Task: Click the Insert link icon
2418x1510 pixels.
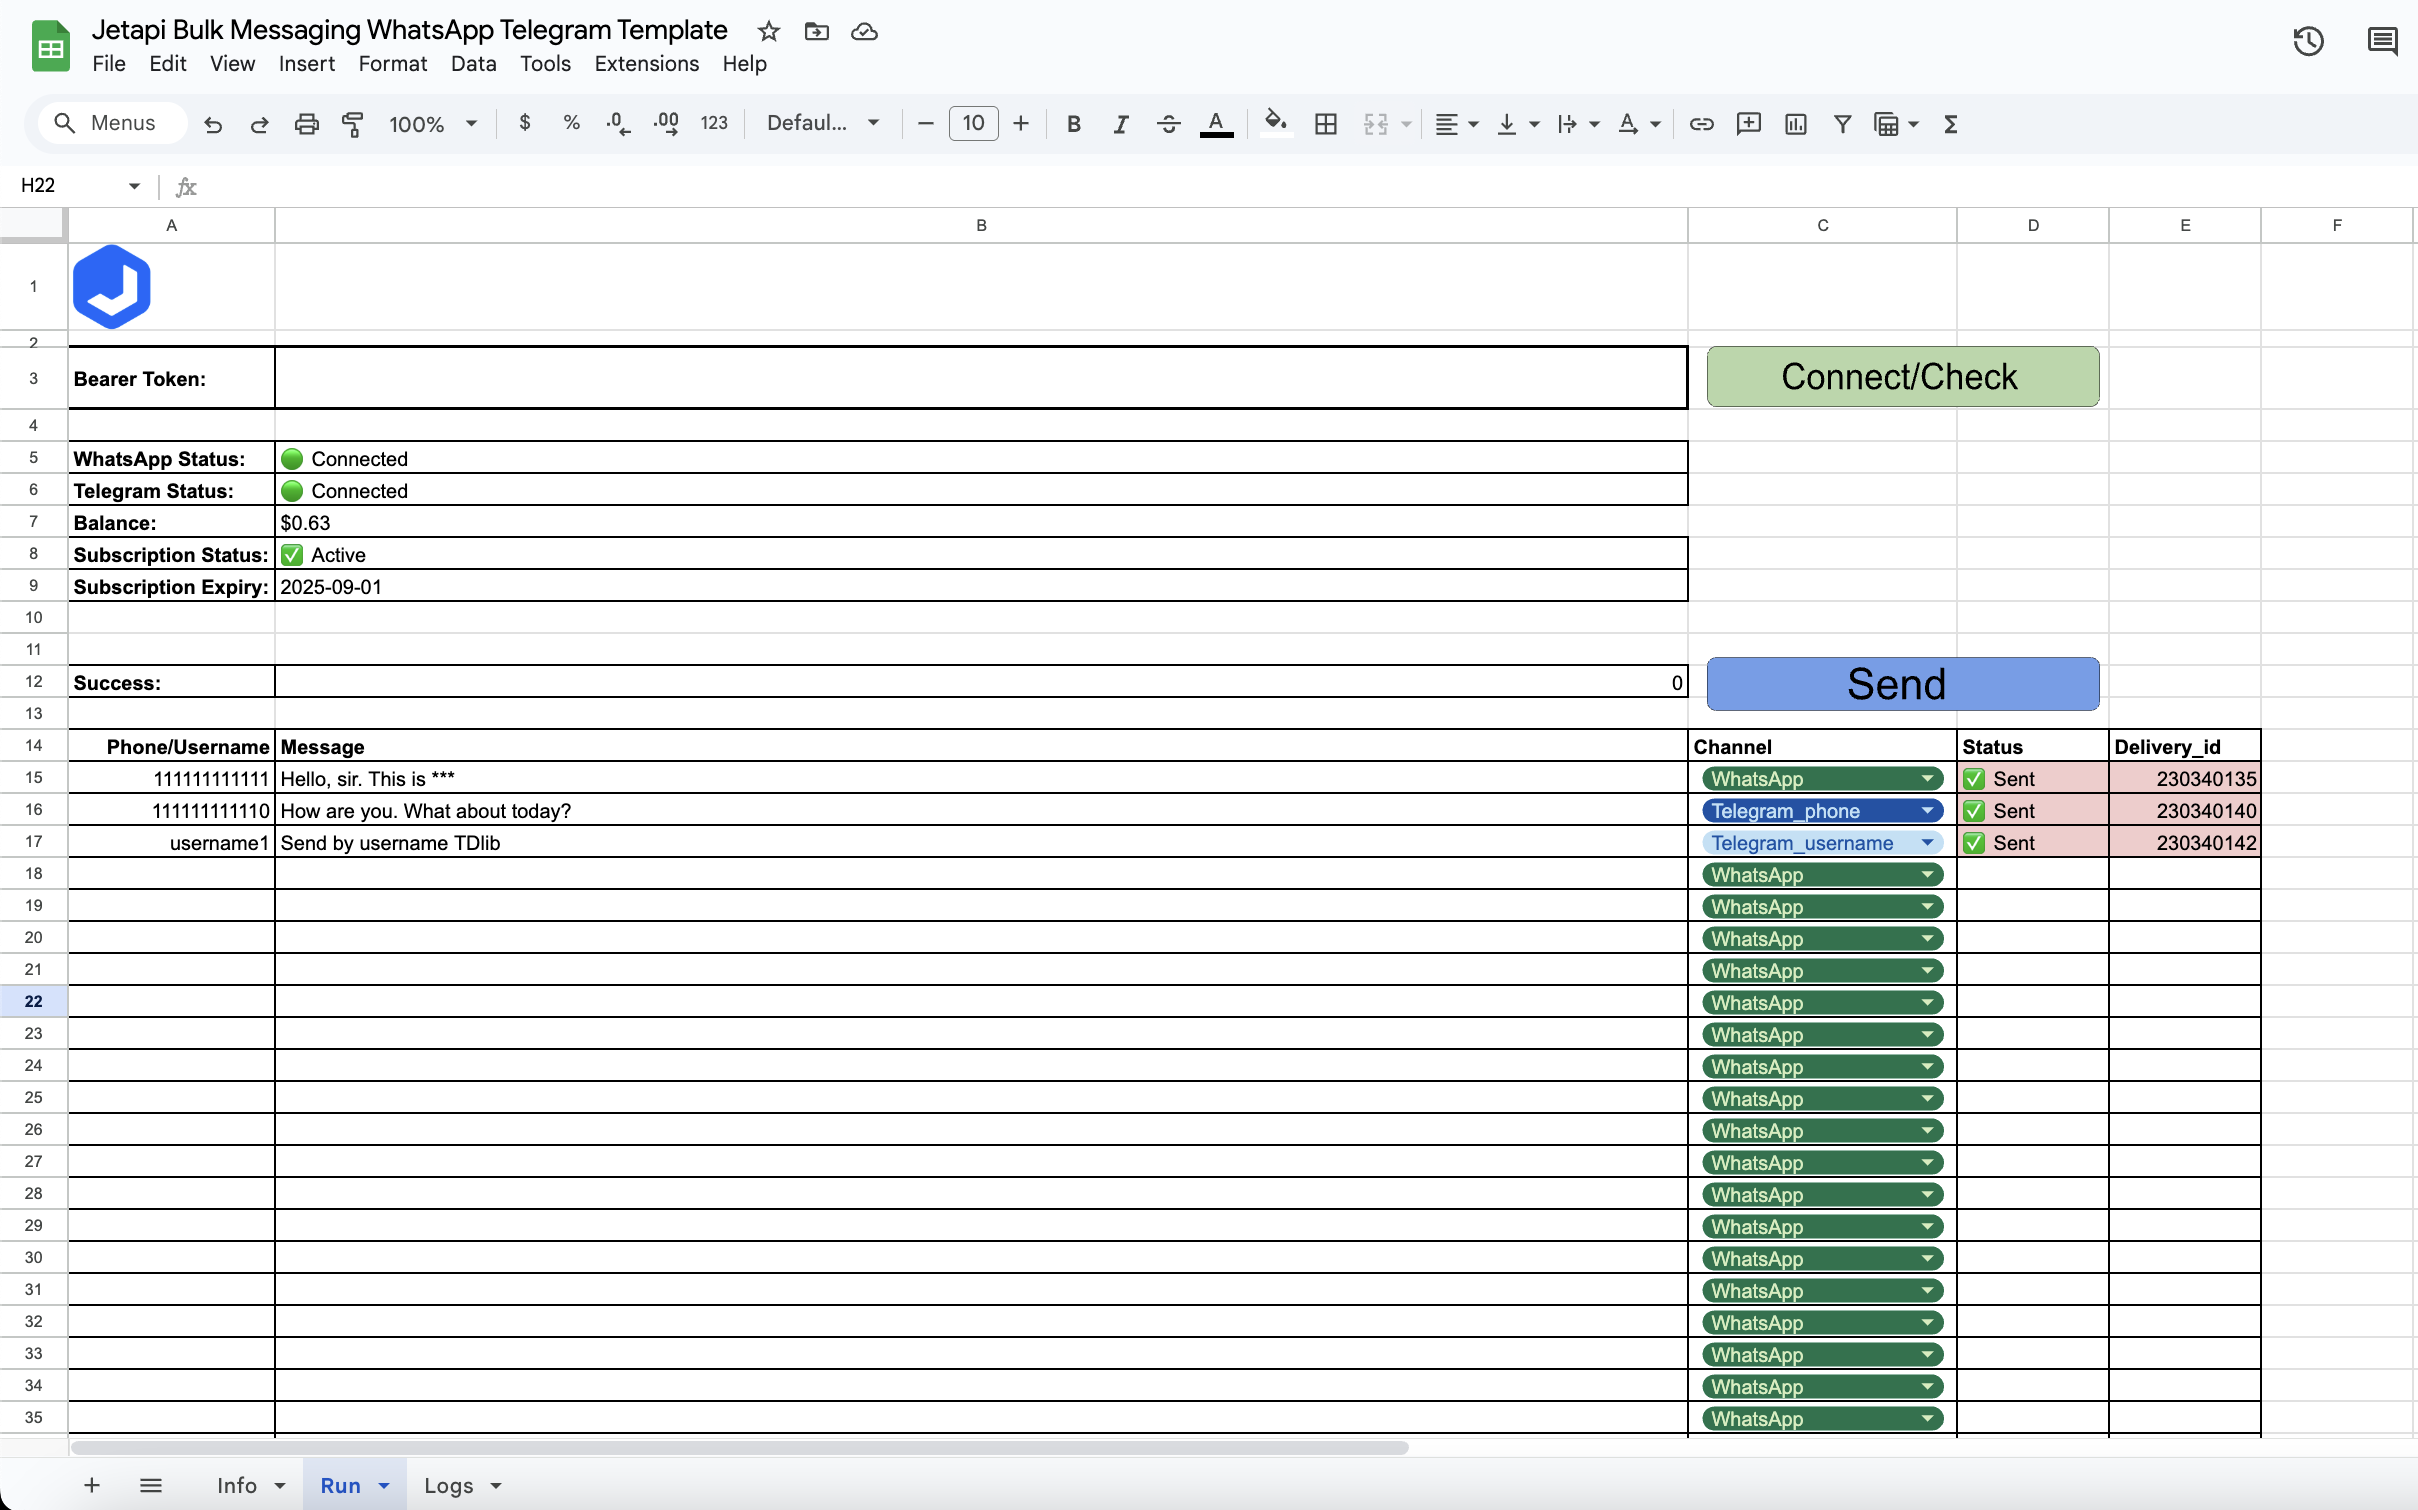Action: pos(1701,124)
